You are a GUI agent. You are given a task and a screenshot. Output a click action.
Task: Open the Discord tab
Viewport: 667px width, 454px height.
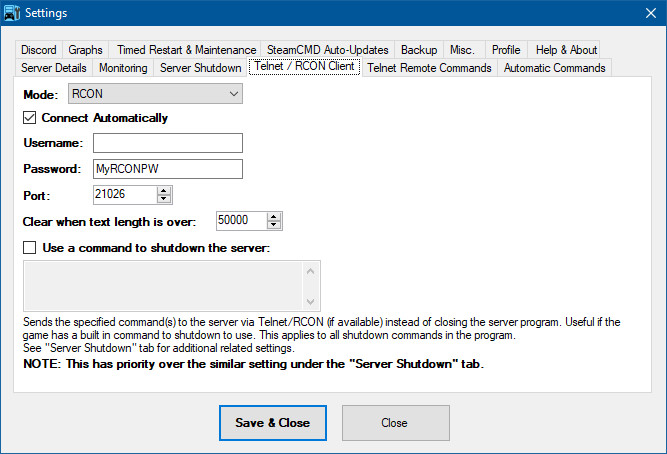(39, 50)
